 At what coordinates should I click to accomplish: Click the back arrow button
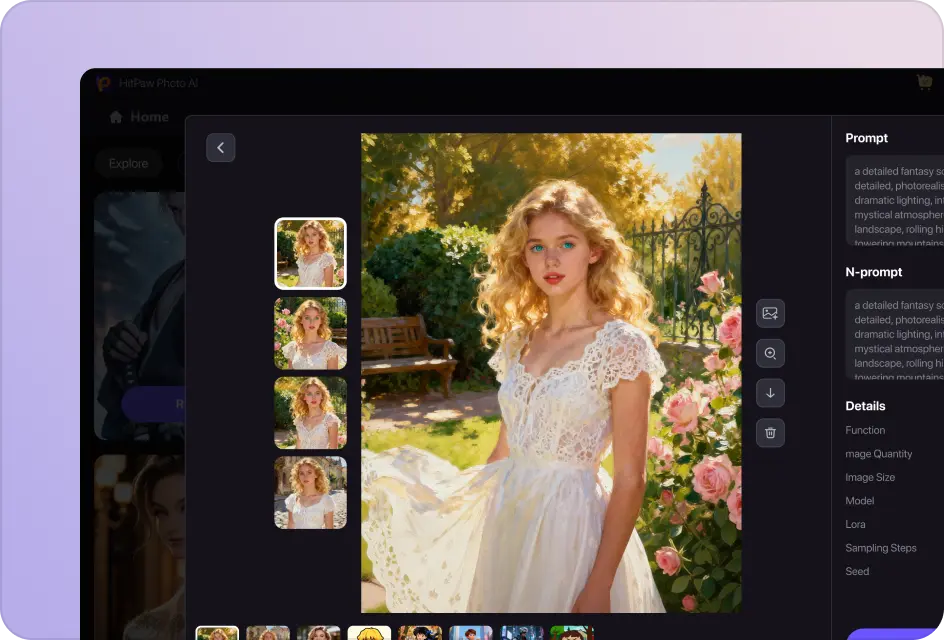coord(220,148)
